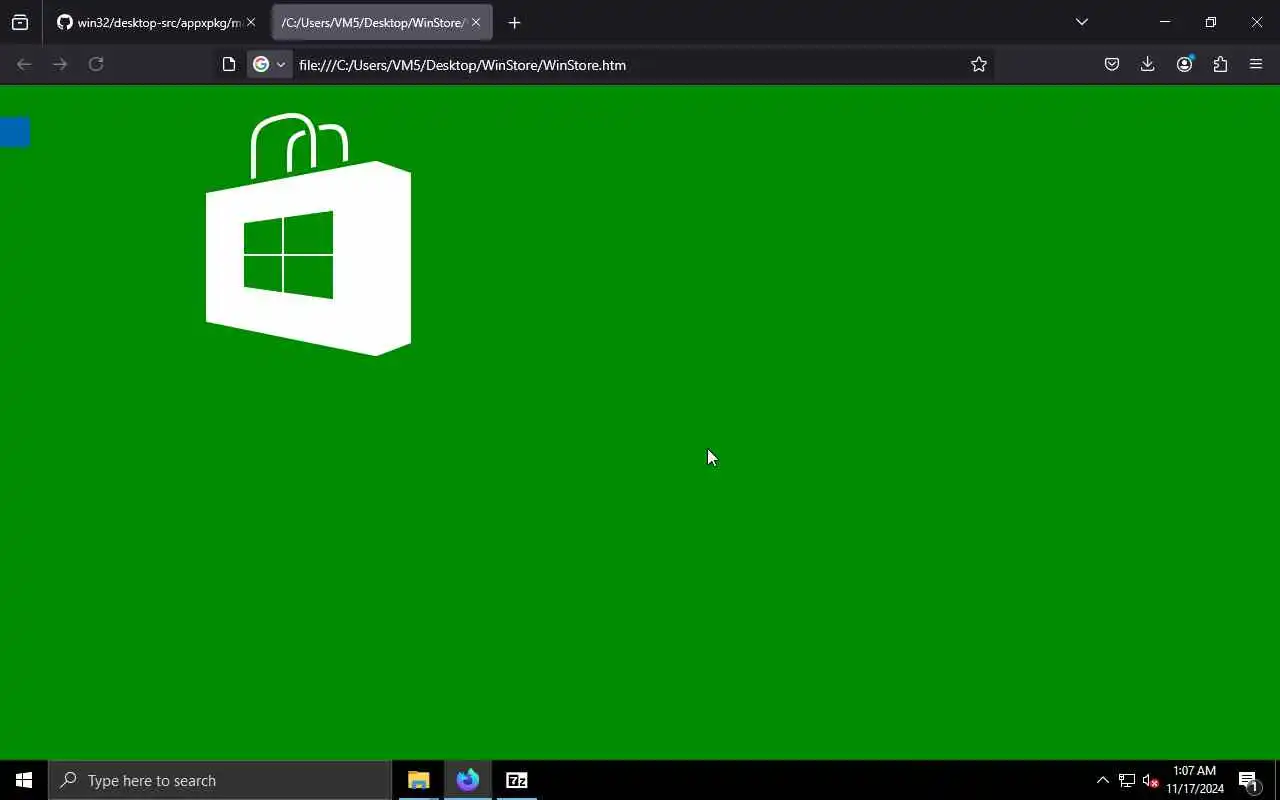Bookmark this page with star icon

click(979, 64)
